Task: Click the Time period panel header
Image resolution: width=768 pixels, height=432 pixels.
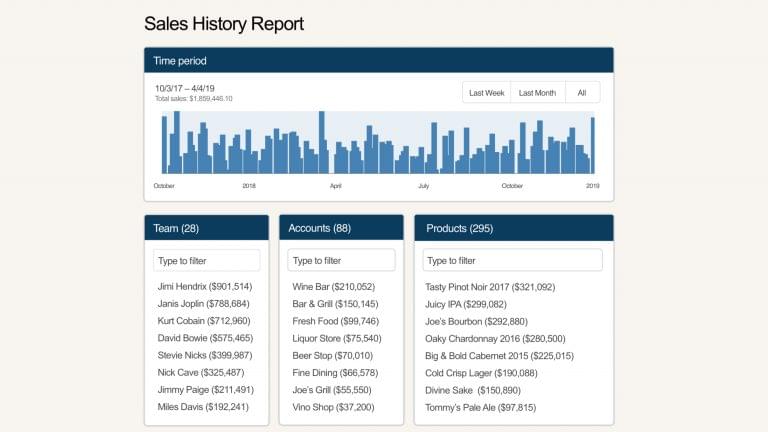Action: 378,61
